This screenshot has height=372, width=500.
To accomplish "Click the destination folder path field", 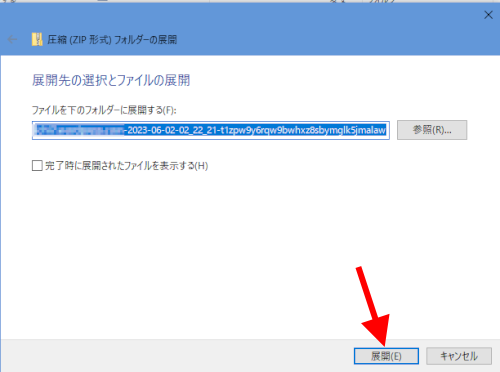I will tap(211, 130).
